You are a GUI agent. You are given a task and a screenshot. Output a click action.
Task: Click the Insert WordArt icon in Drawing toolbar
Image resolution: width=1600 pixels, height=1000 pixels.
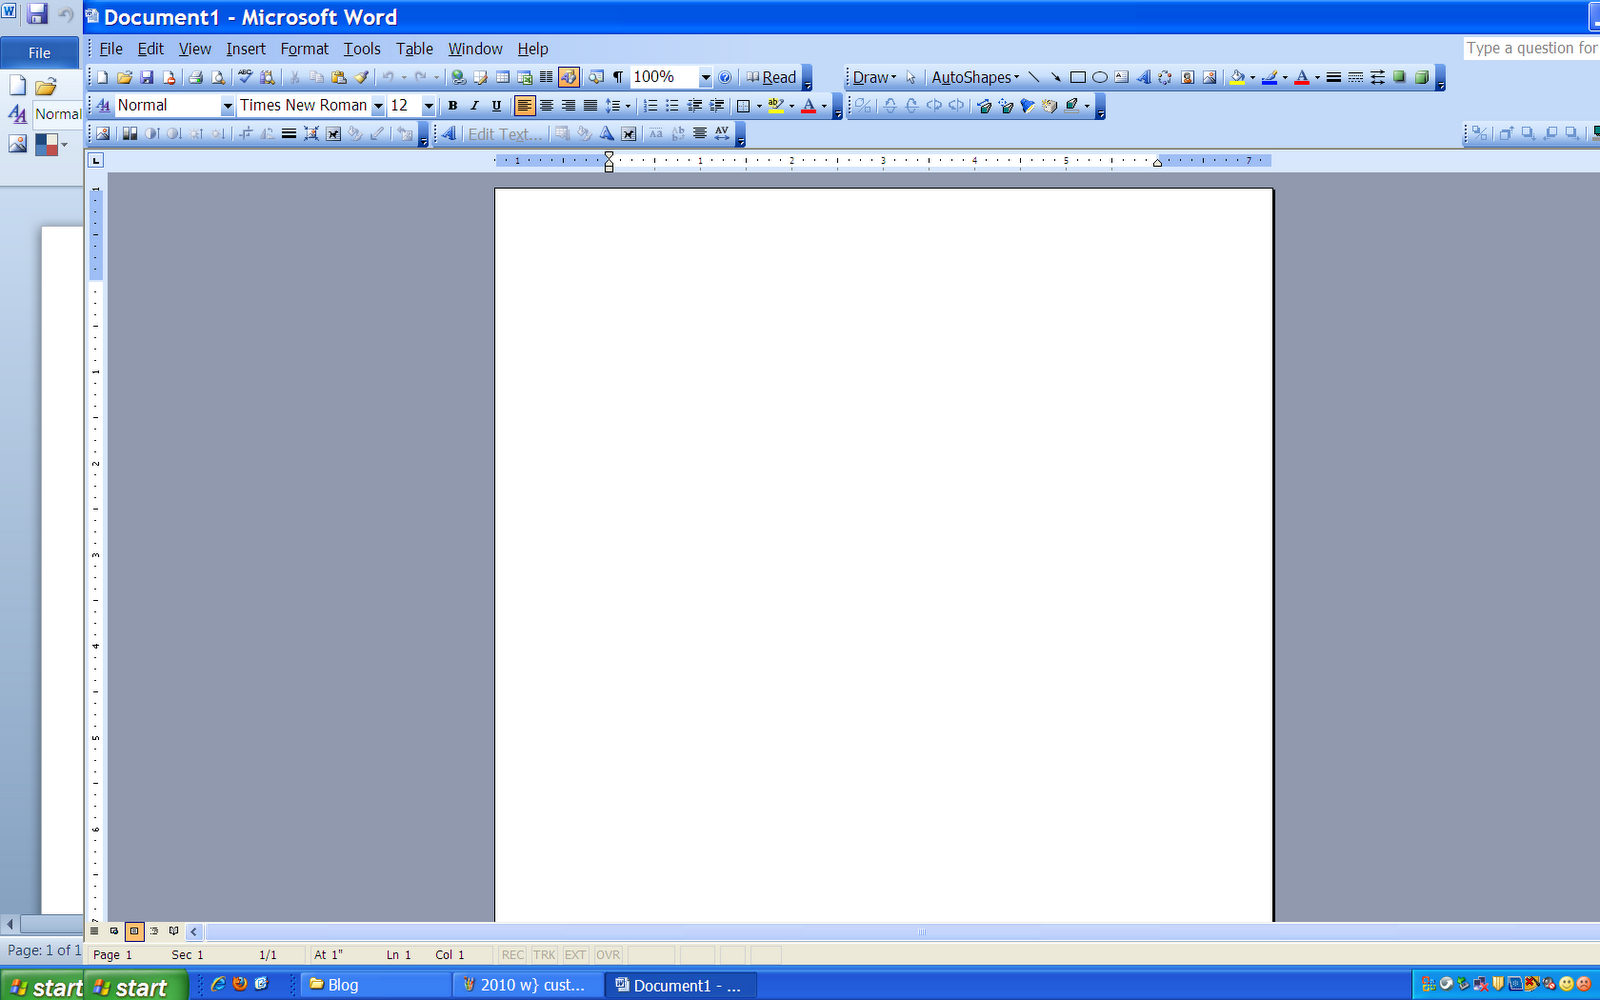click(1143, 77)
